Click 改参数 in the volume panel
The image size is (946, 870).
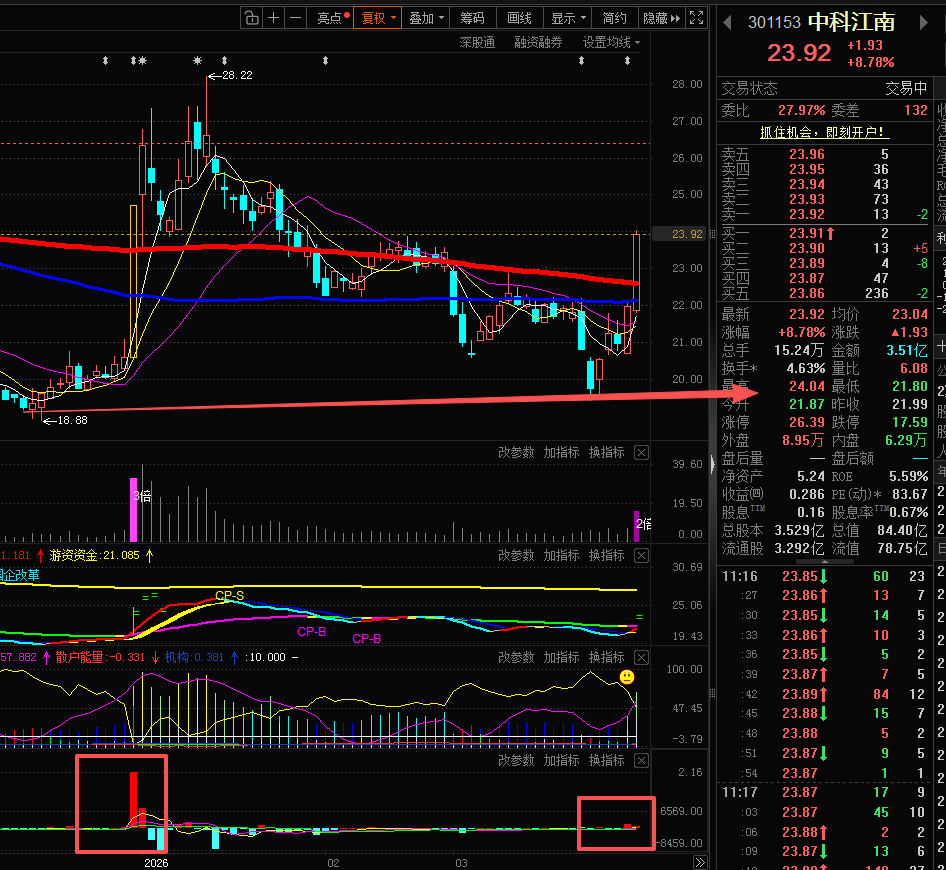point(516,452)
